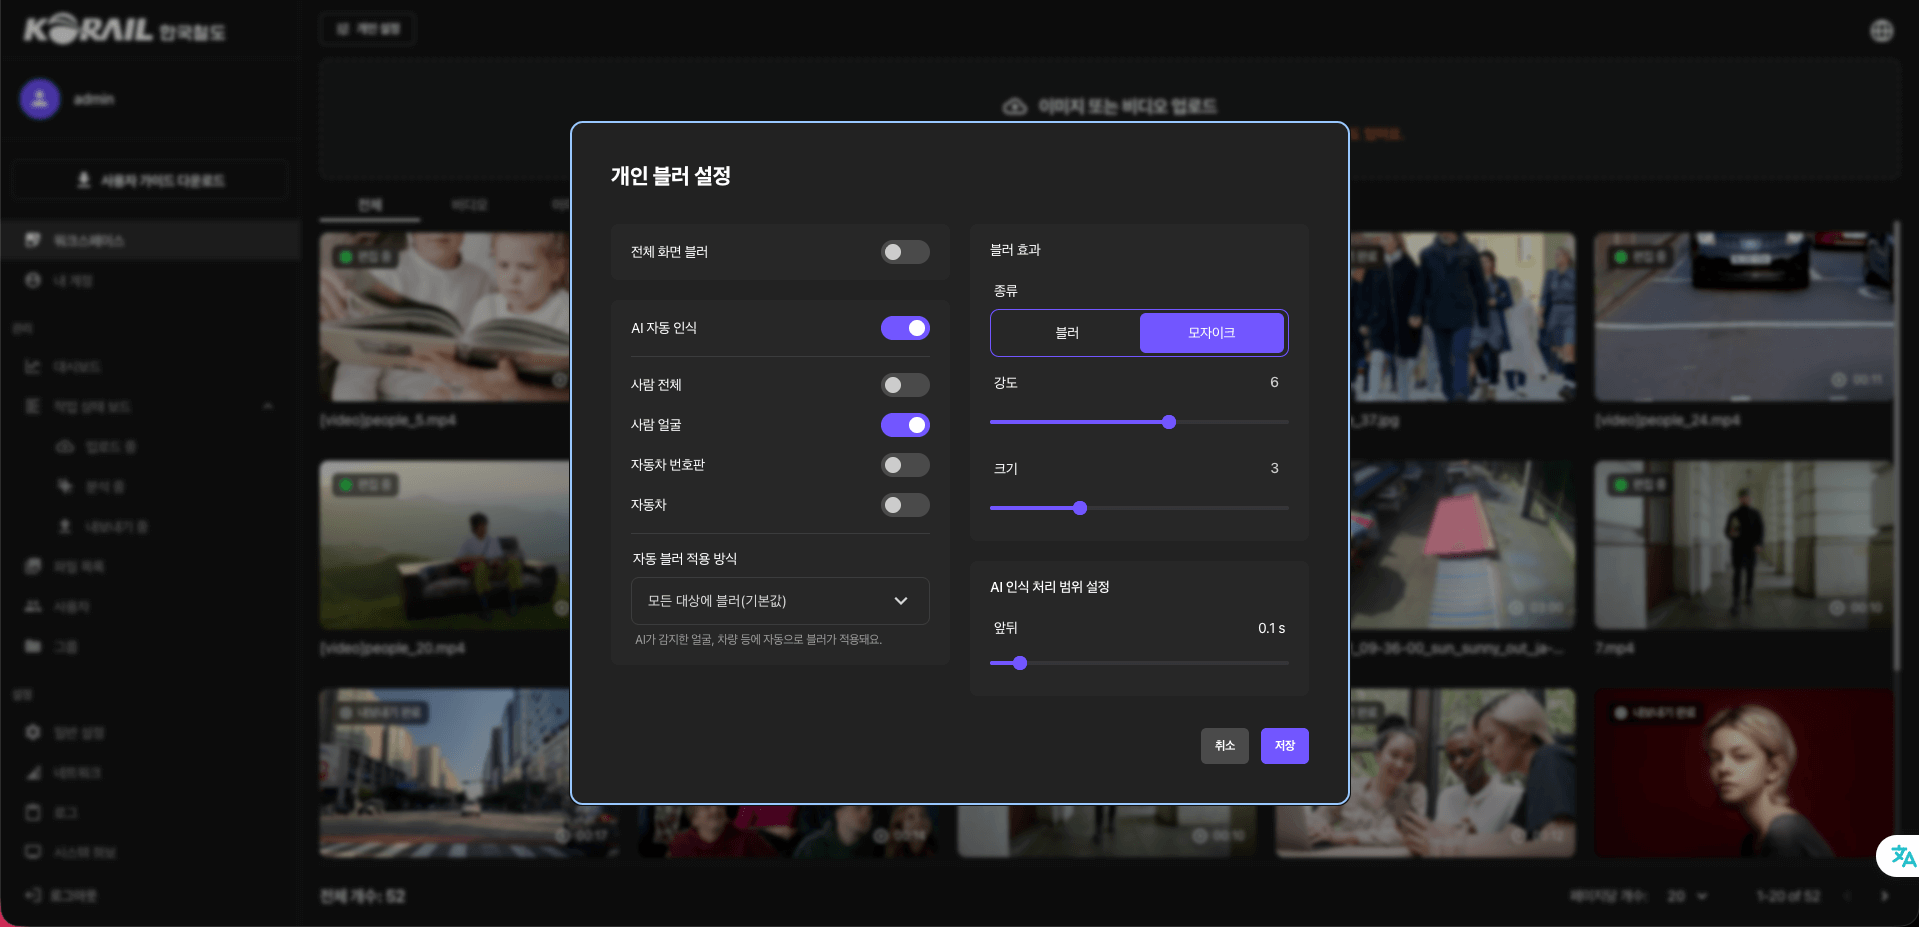Image resolution: width=1919 pixels, height=927 pixels.
Task: Collapse the expanded sidebar submenu chevron
Action: (x=268, y=406)
